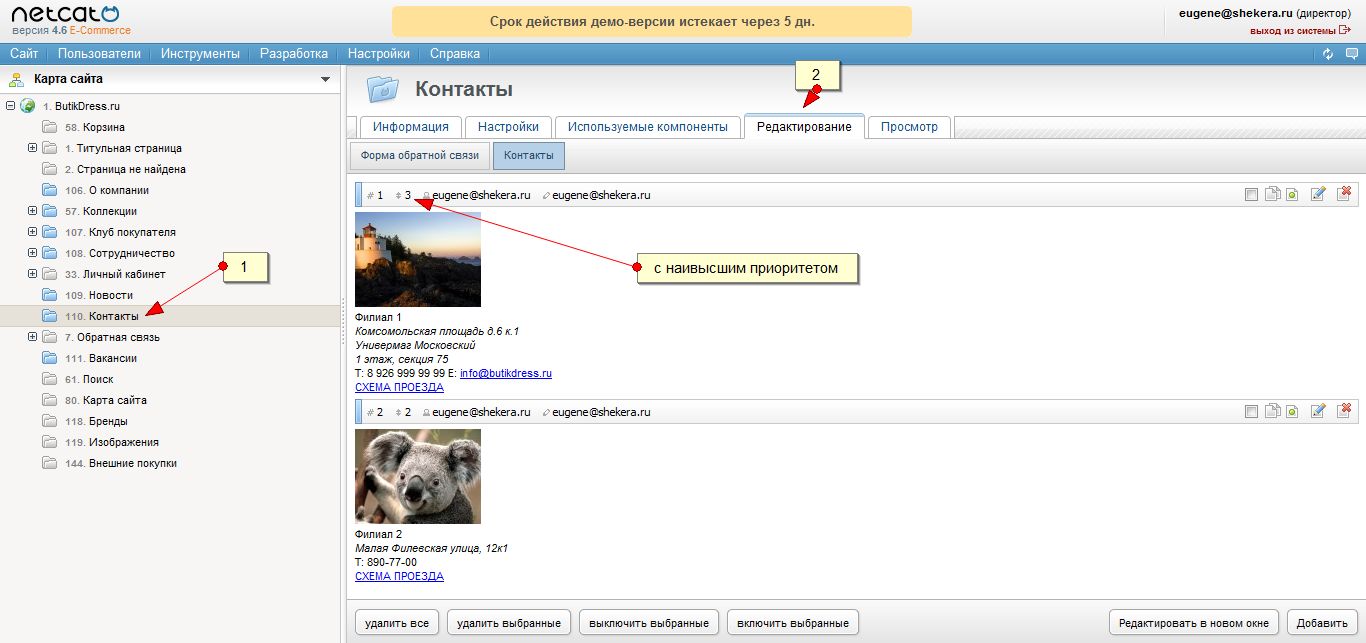Switch to the Информация tab
1366x643 pixels.
[411, 127]
